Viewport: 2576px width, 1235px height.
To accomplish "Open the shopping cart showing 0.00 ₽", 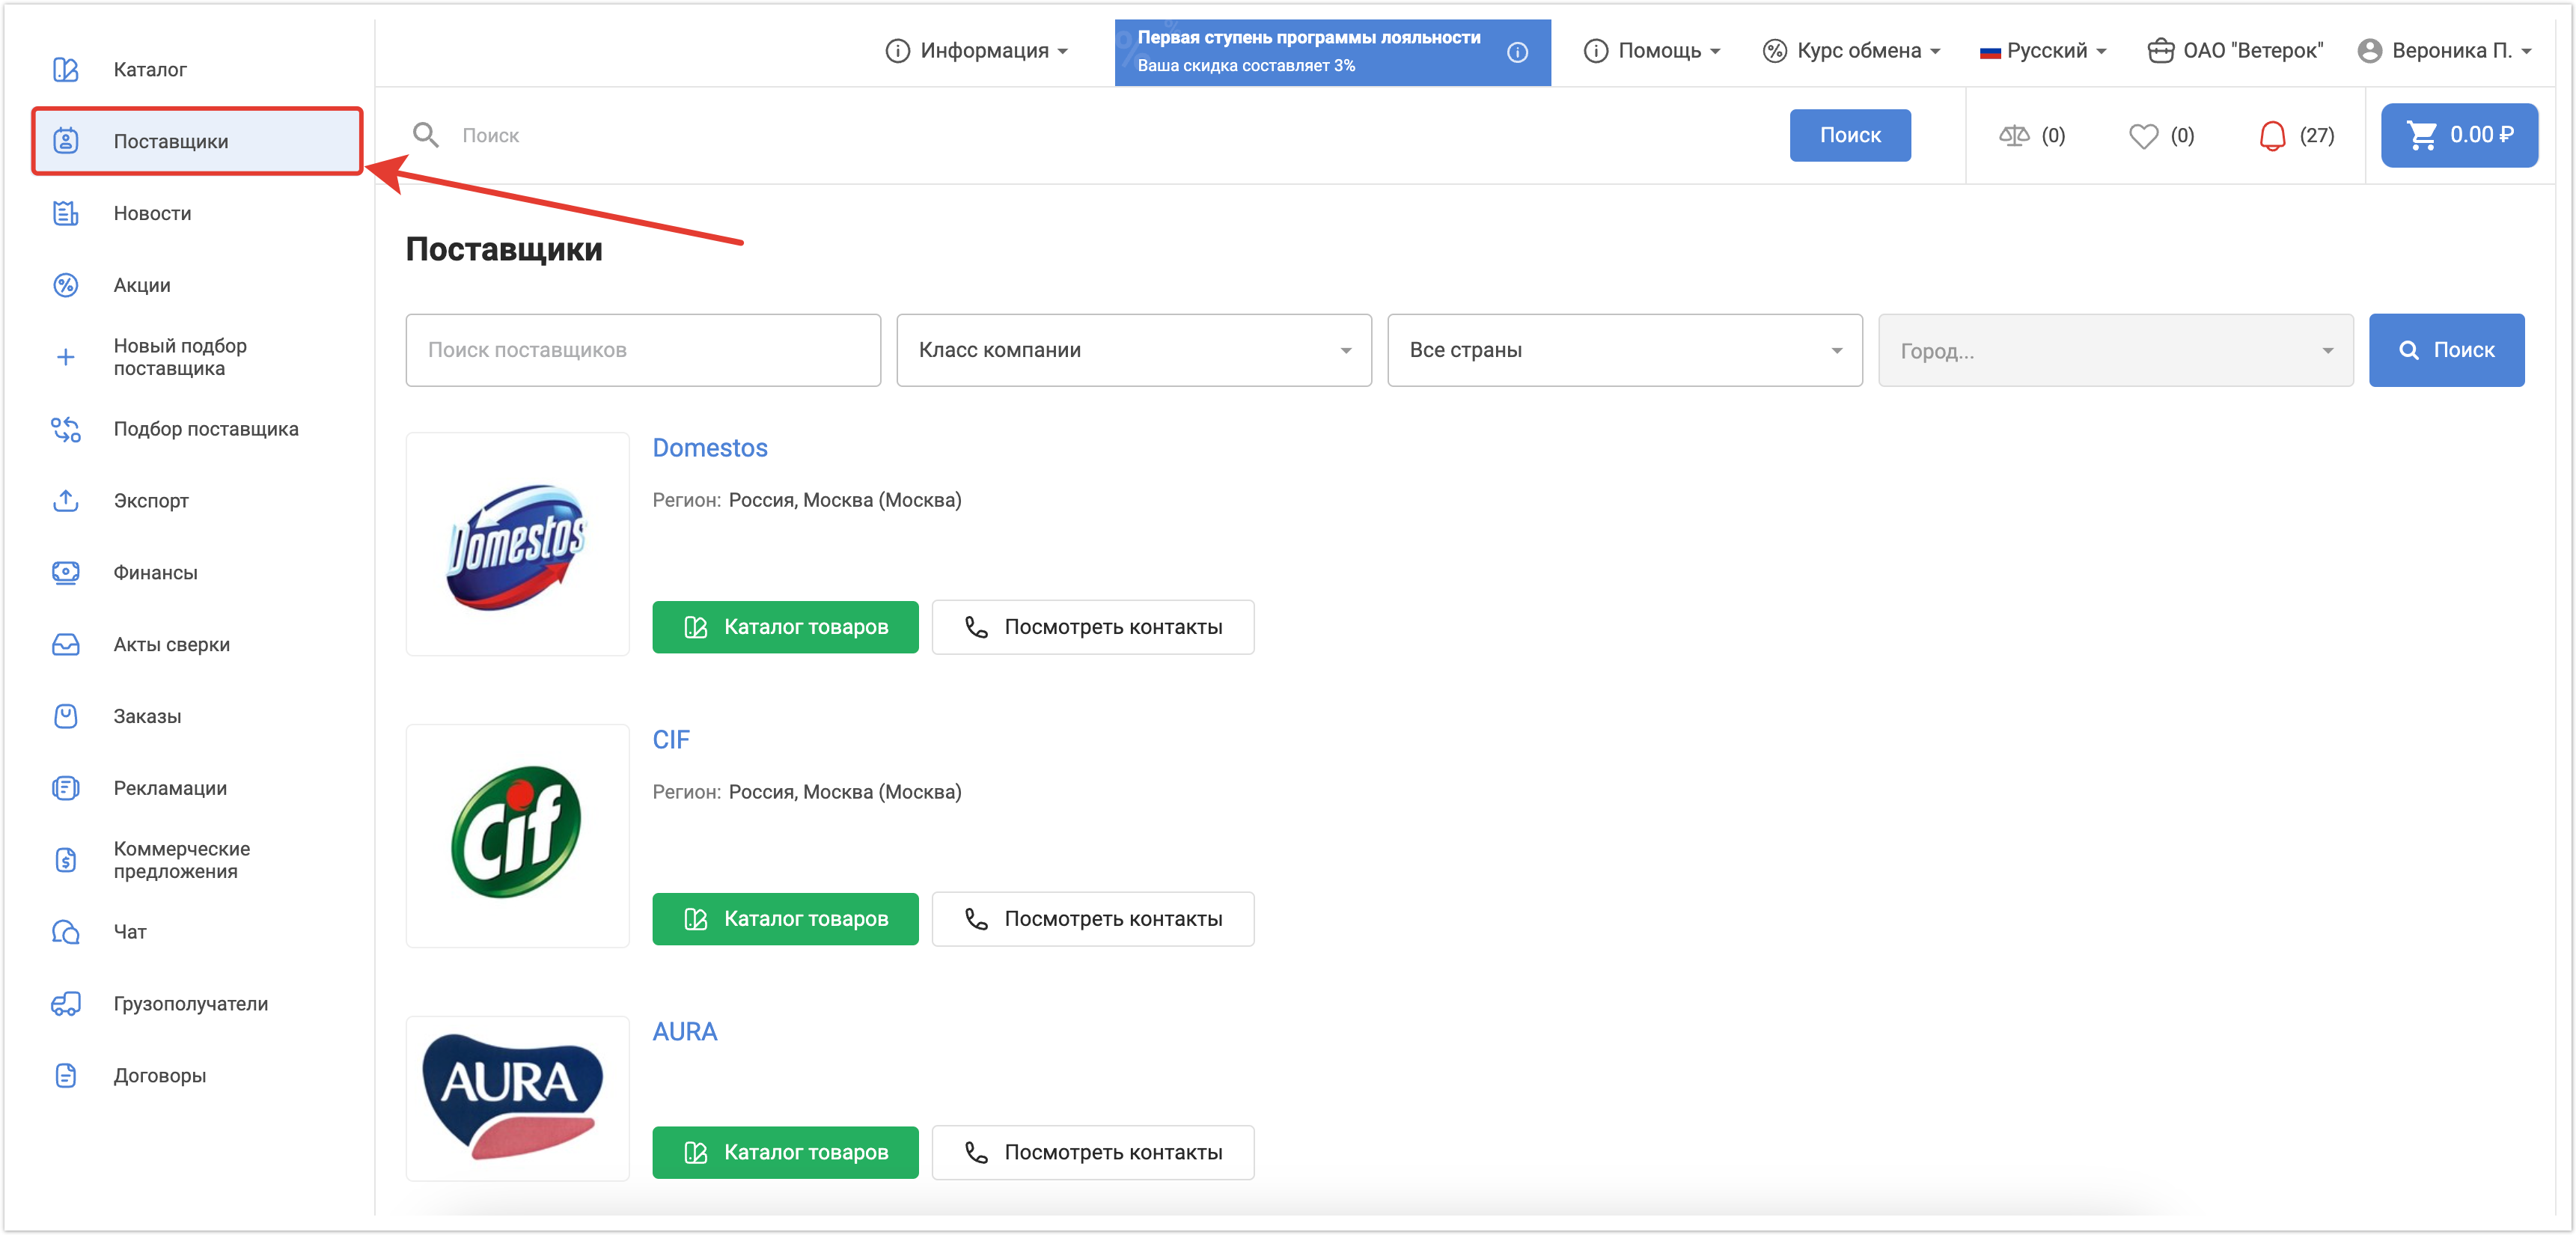I will pos(2458,135).
